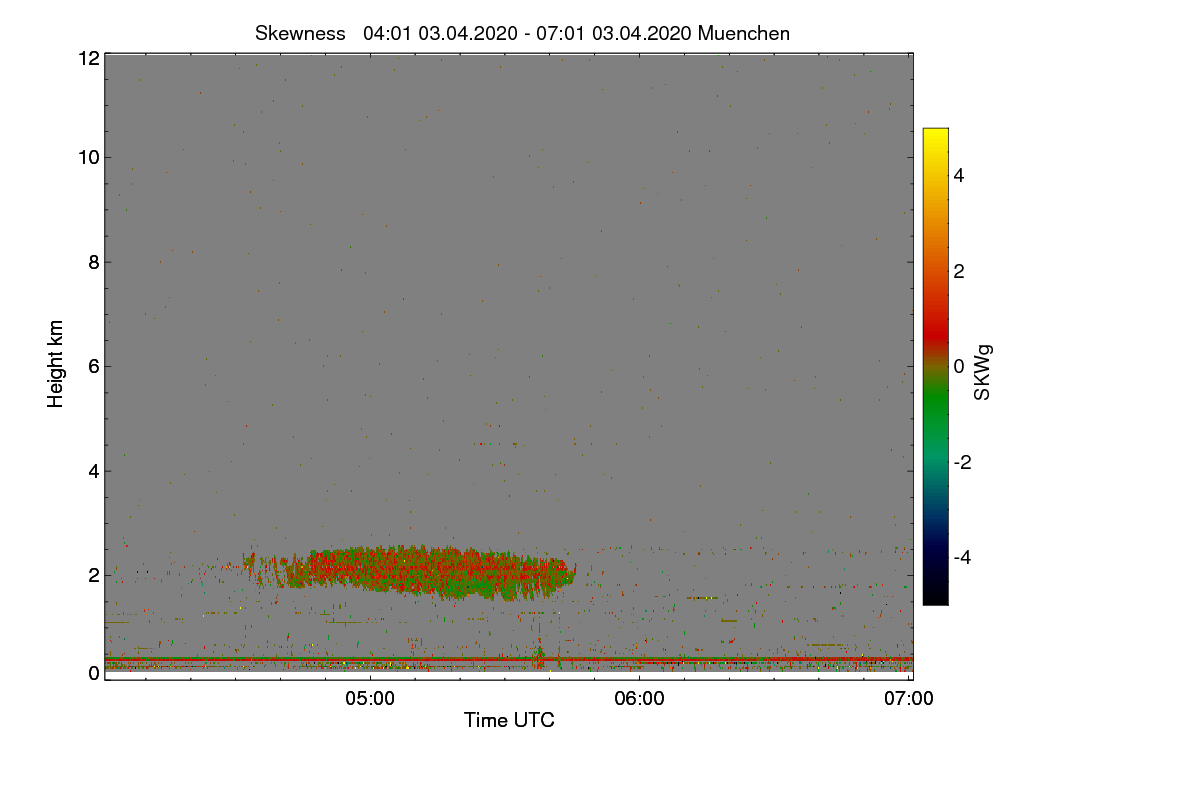Click the height tick label 0
Screen dimensions: 1200x800
pos(94,673)
